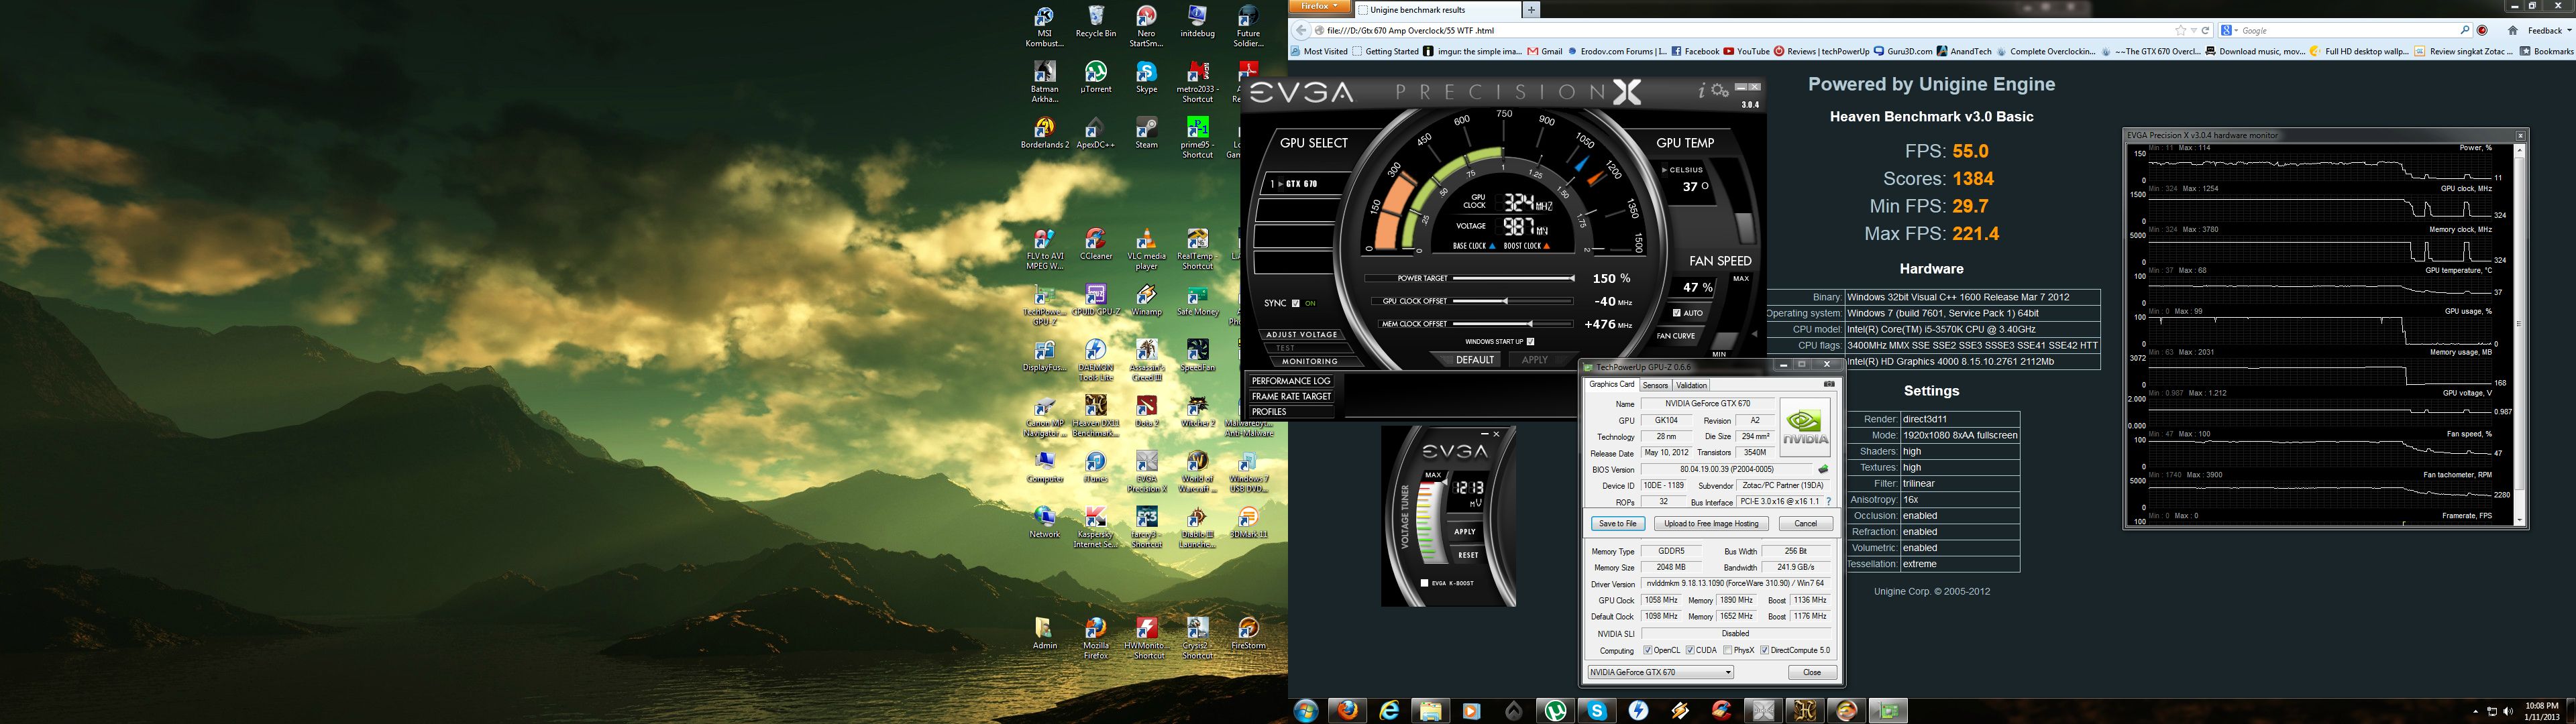The height and width of the screenshot is (724, 2576).
Task: Click the Mem Clock Offset slider
Action: coord(1513,324)
